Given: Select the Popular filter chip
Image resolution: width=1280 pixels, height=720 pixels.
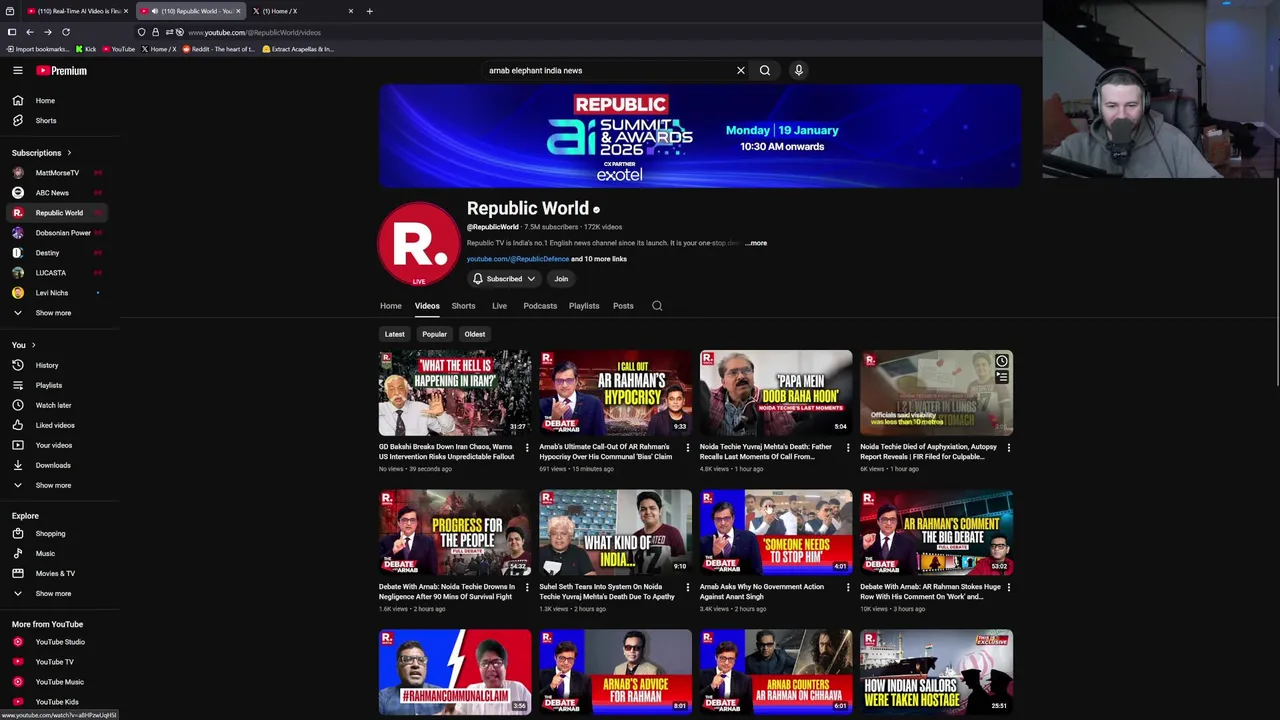Looking at the screenshot, I should 434,334.
